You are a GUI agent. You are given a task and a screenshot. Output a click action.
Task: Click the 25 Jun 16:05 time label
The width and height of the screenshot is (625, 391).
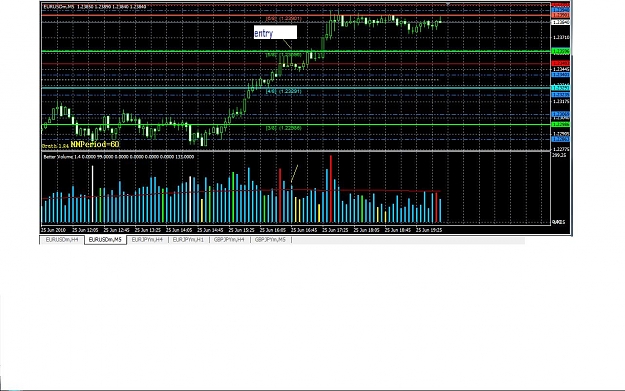point(273,230)
